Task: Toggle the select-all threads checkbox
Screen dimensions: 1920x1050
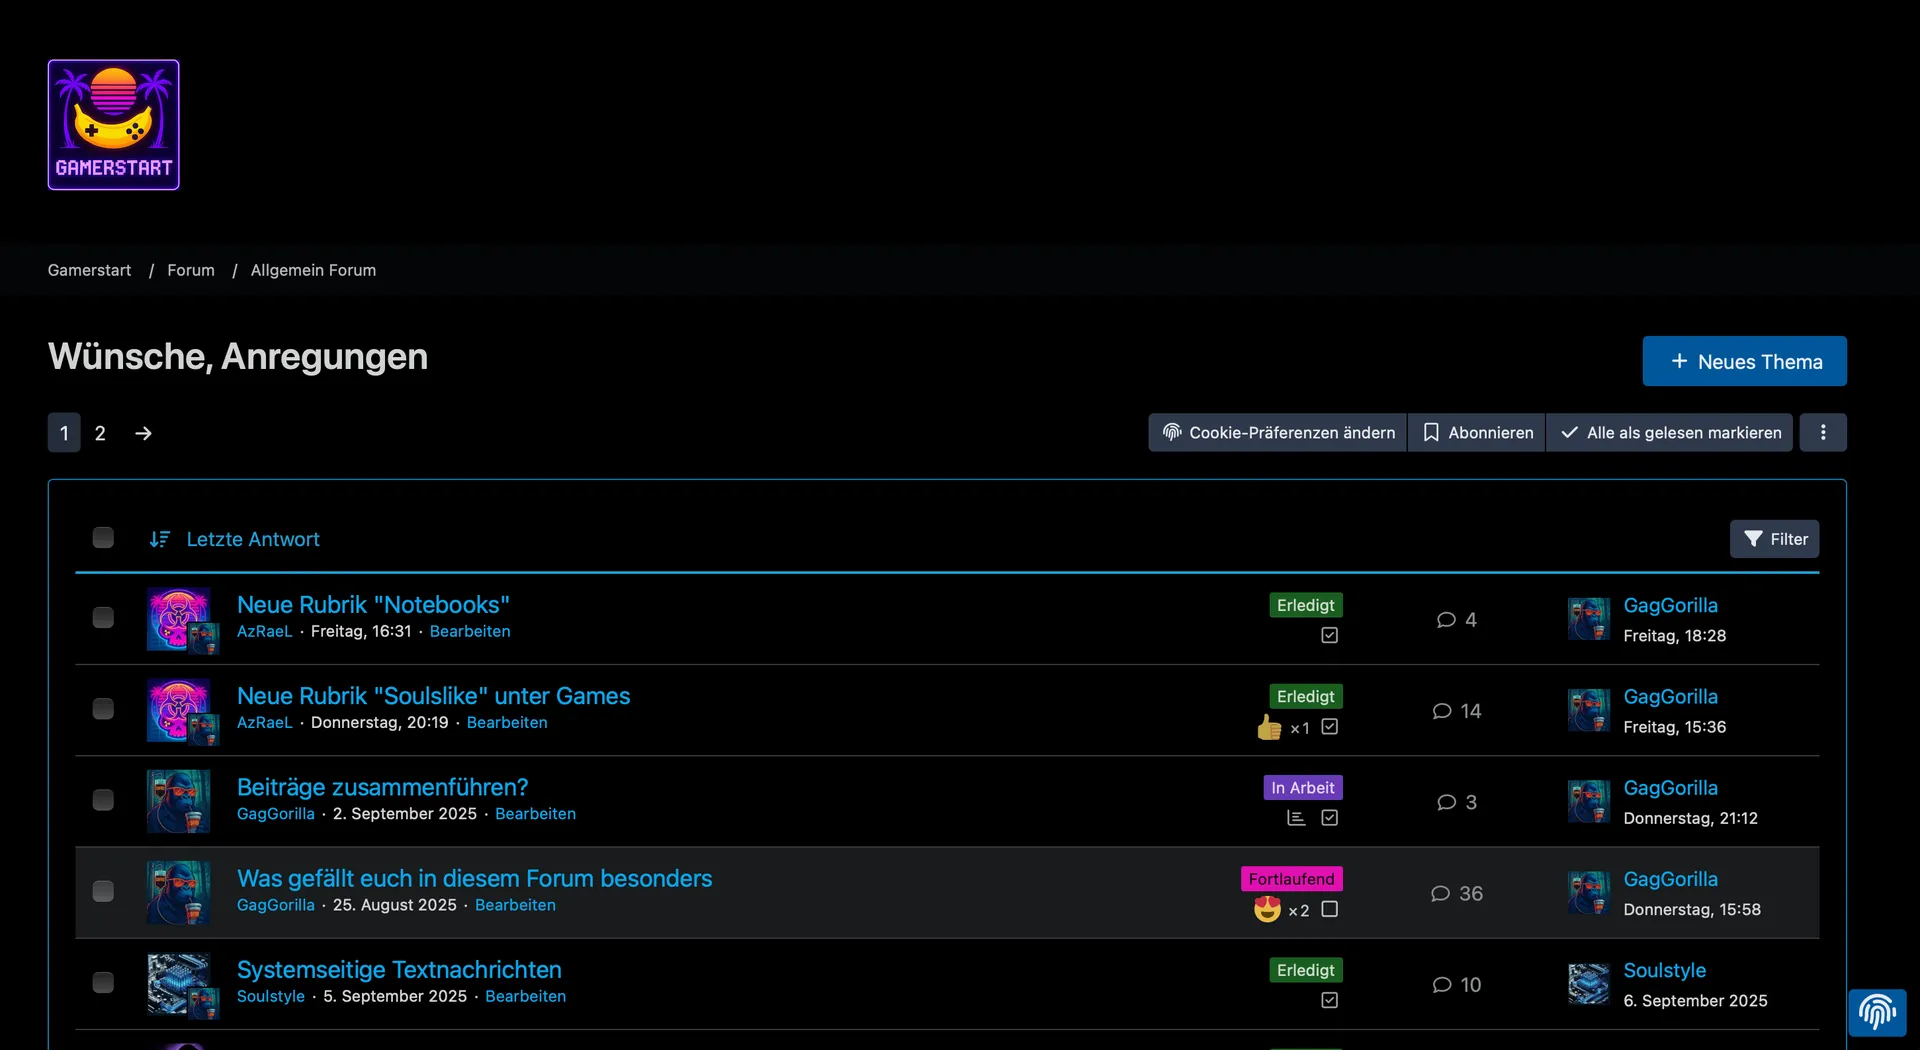Action: pyautogui.click(x=103, y=538)
